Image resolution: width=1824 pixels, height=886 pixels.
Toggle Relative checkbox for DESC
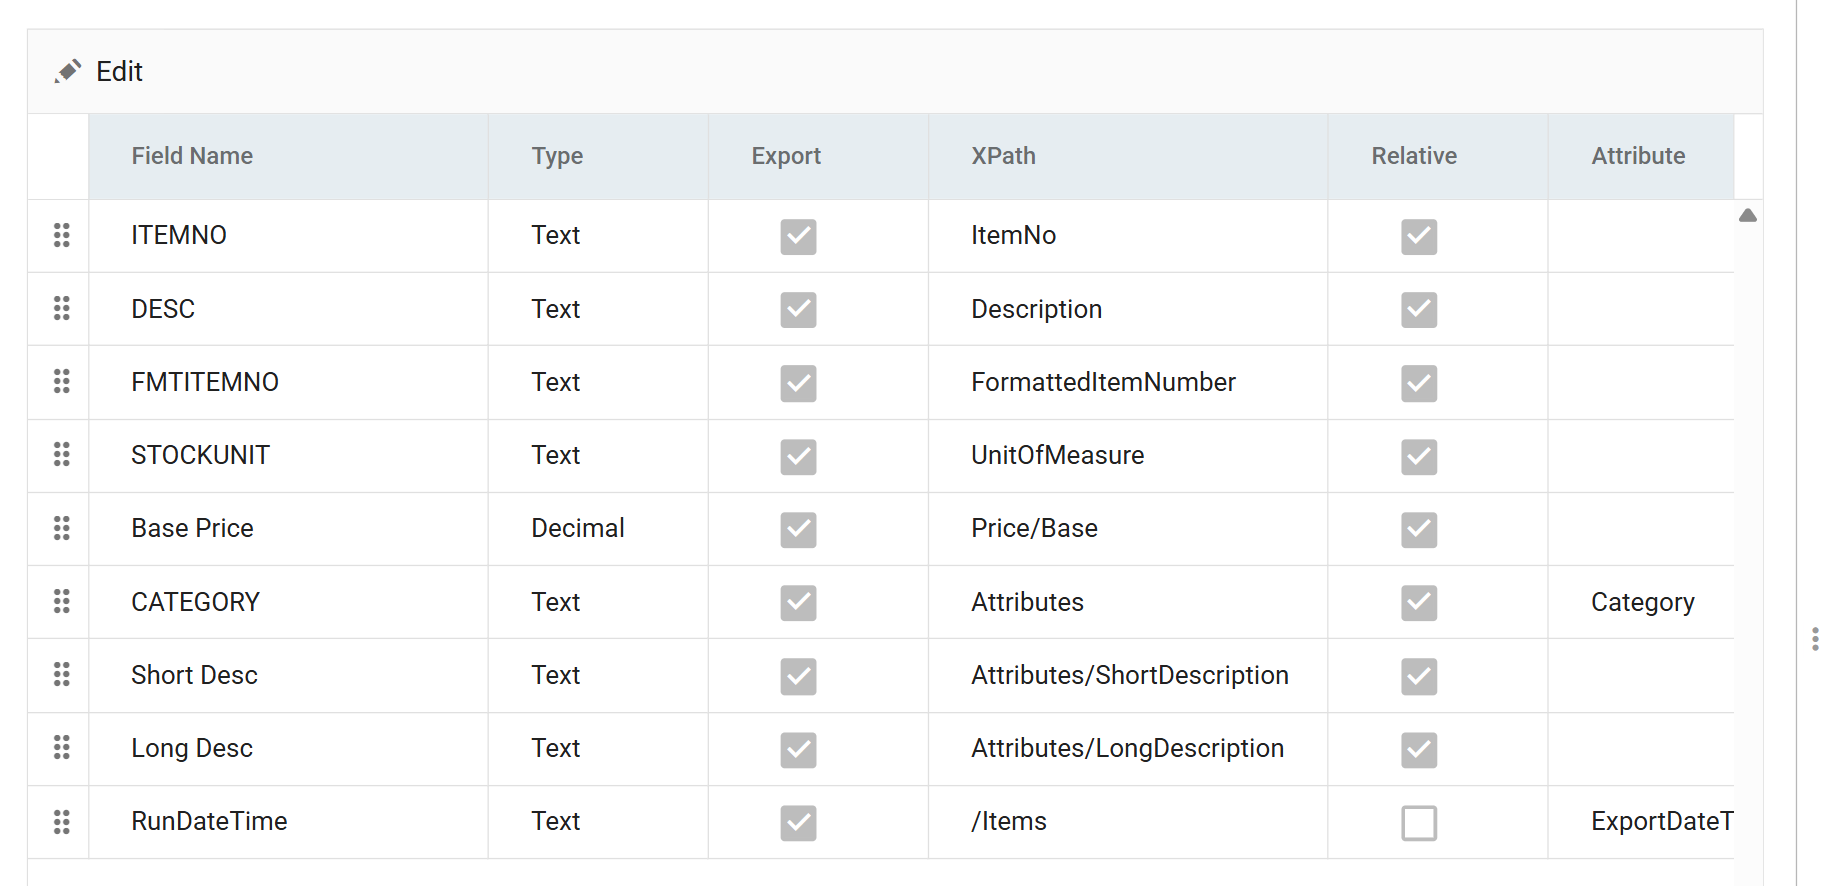pos(1419,310)
